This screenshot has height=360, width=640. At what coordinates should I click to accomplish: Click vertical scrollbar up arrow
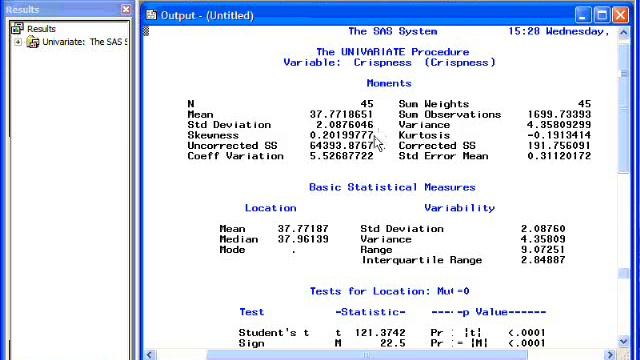624,32
